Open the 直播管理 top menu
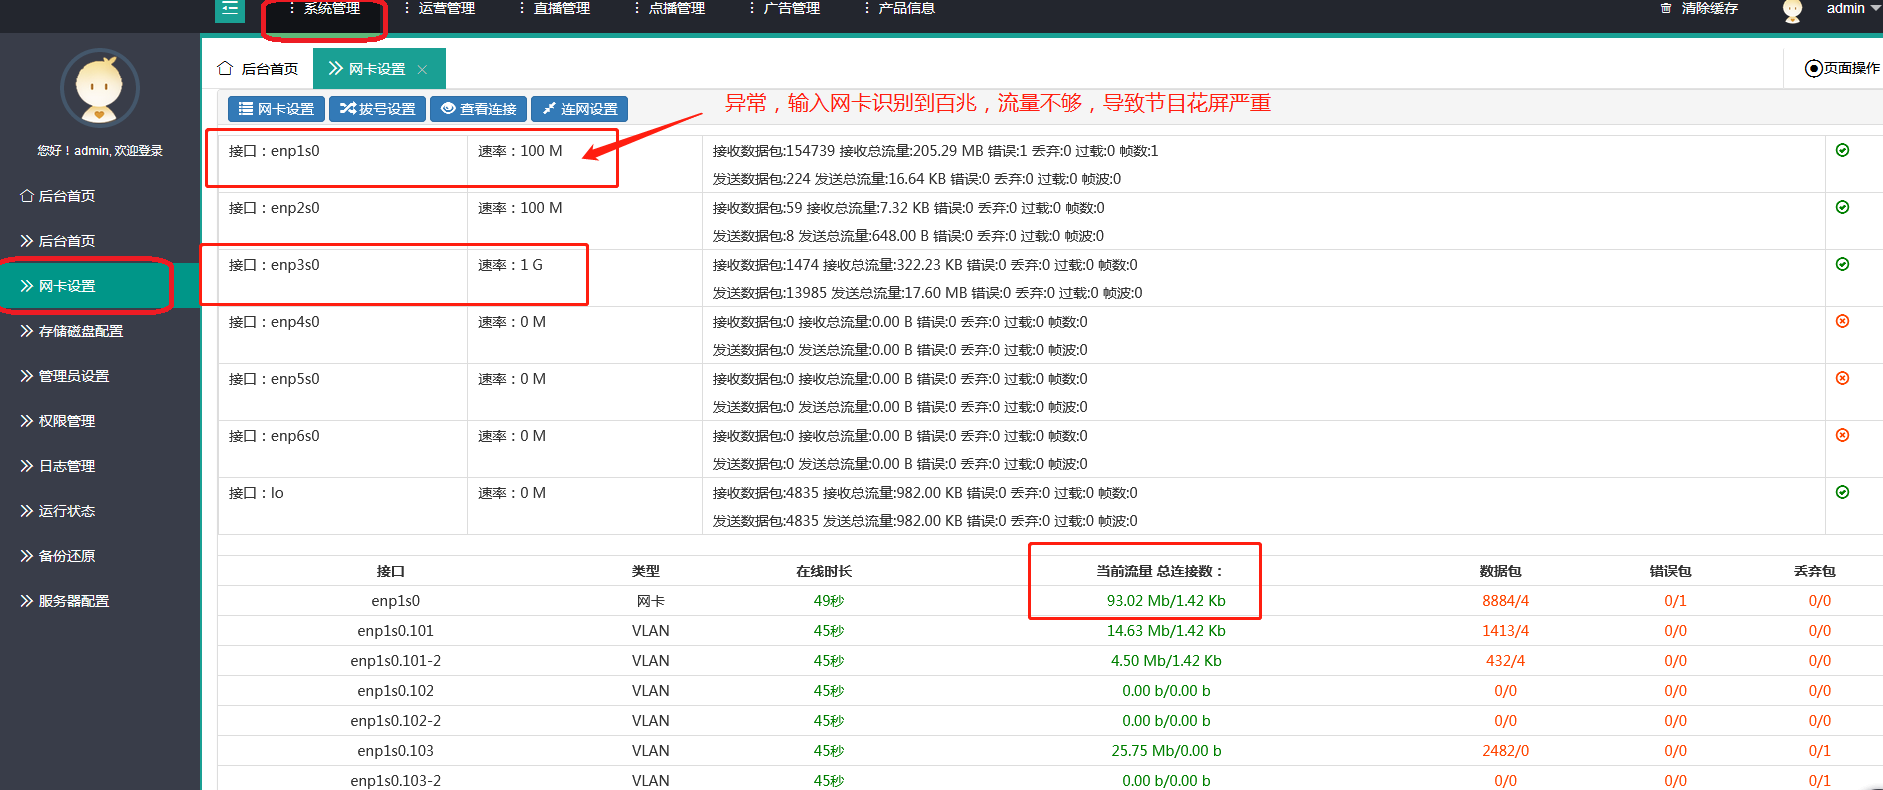The width and height of the screenshot is (1883, 790). [560, 9]
